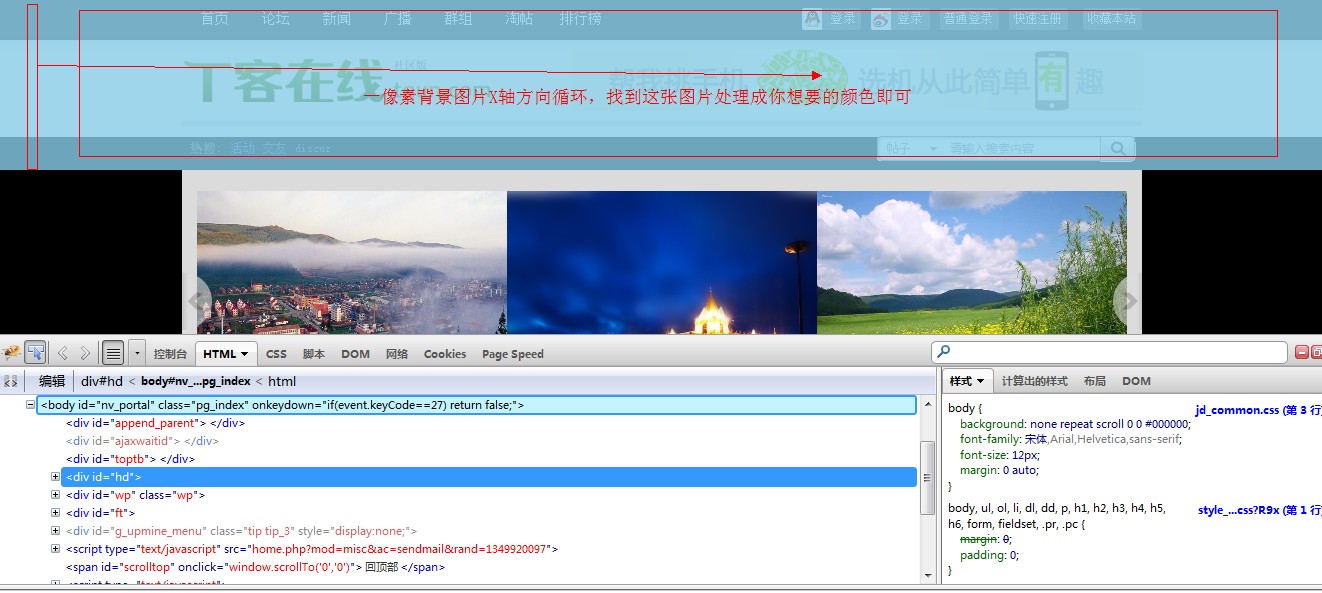The width and height of the screenshot is (1322, 593).
Task: Open 淘帖 in site navigation
Action: tap(519, 19)
